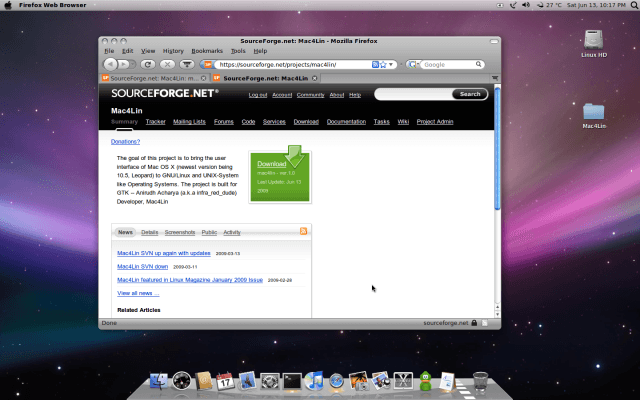The image size is (640, 400).
Task: Open the Mailing Lists navigation link
Action: (189, 122)
